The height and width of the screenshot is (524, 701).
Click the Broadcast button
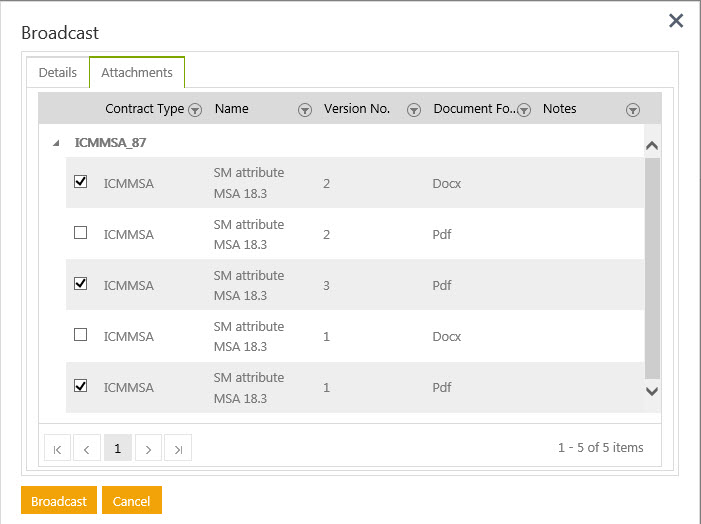[59, 501]
